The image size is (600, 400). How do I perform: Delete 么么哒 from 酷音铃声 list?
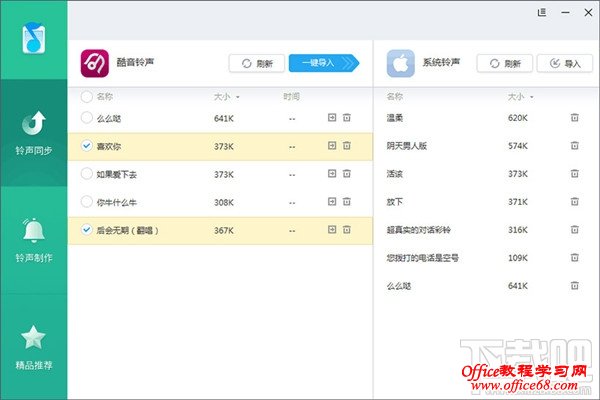point(347,118)
